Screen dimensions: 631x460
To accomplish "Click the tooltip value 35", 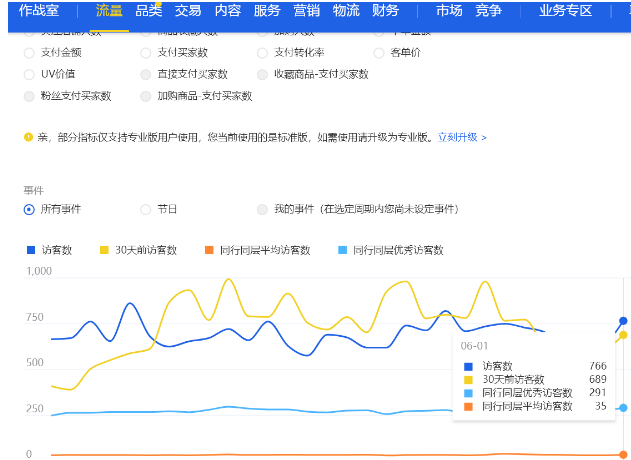I will pyautogui.click(x=601, y=406).
